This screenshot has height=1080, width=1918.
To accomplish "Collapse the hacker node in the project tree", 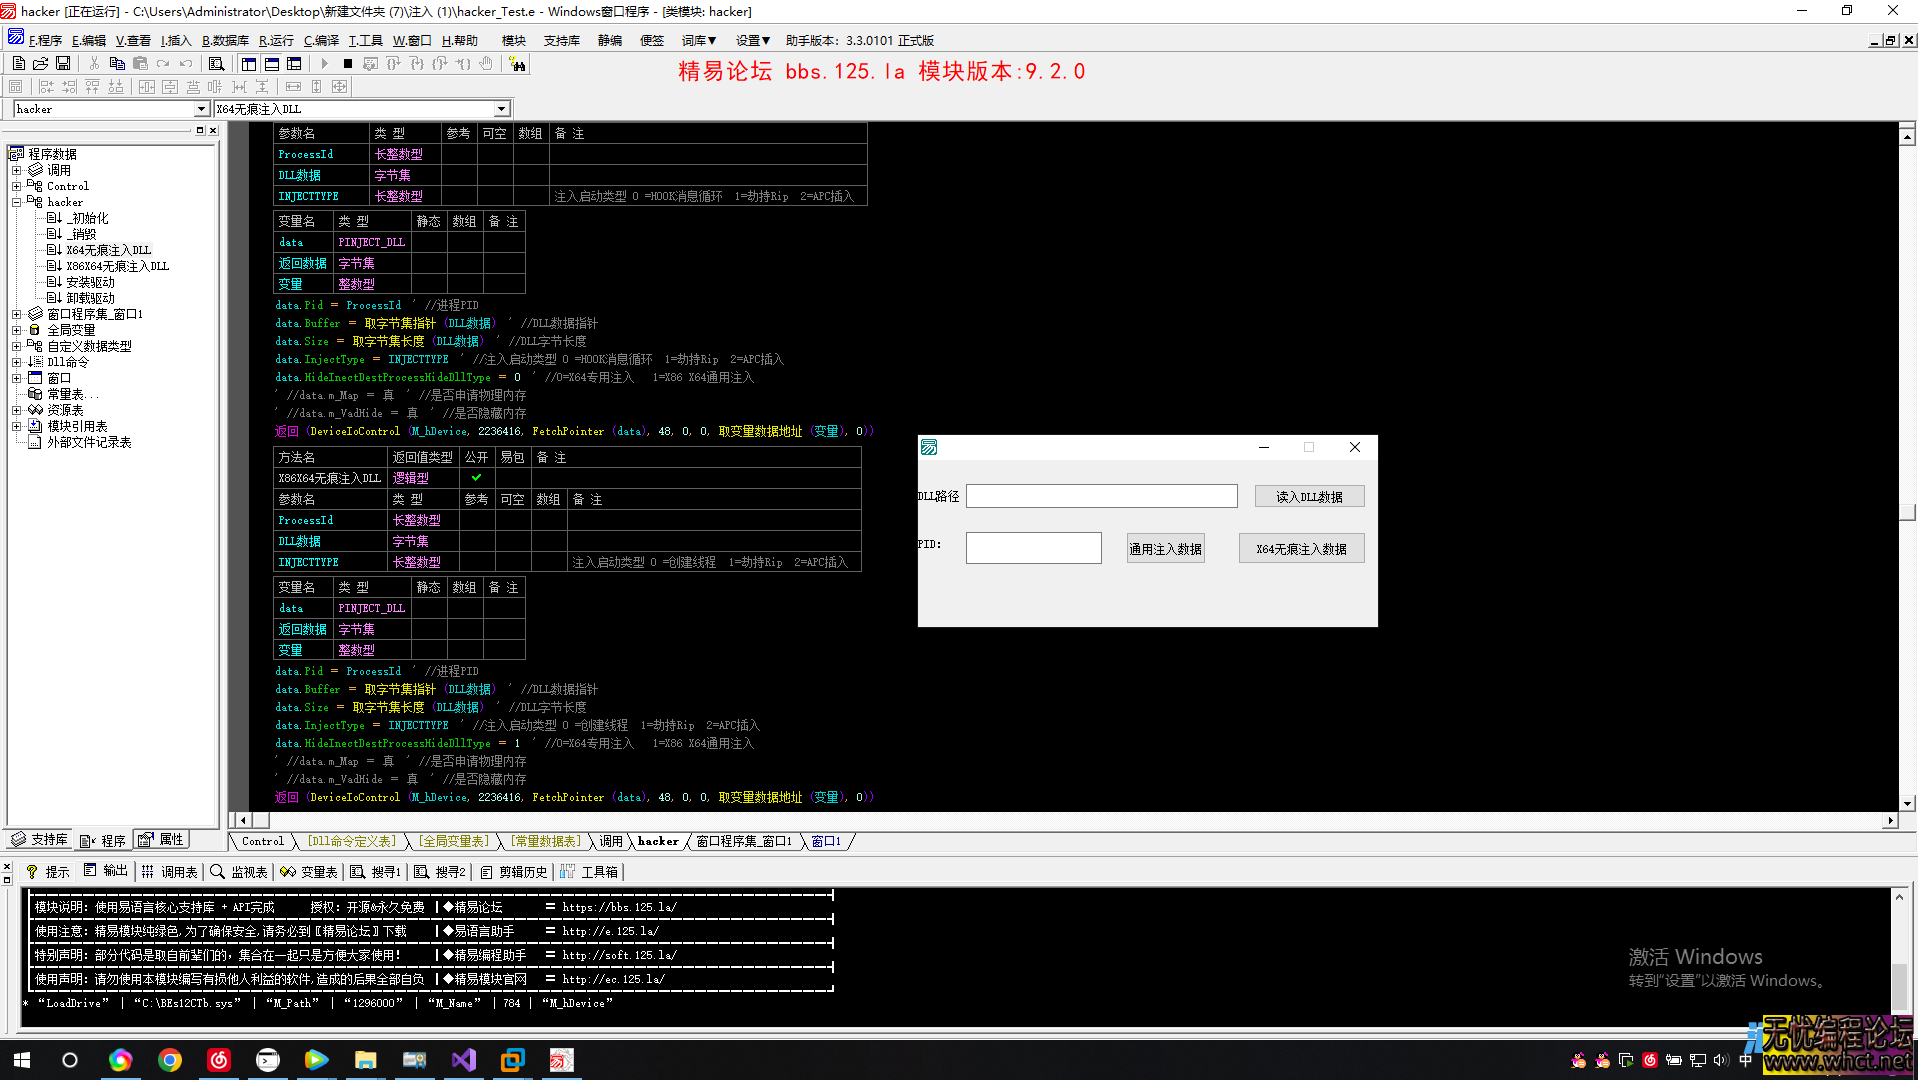I will coord(17,201).
